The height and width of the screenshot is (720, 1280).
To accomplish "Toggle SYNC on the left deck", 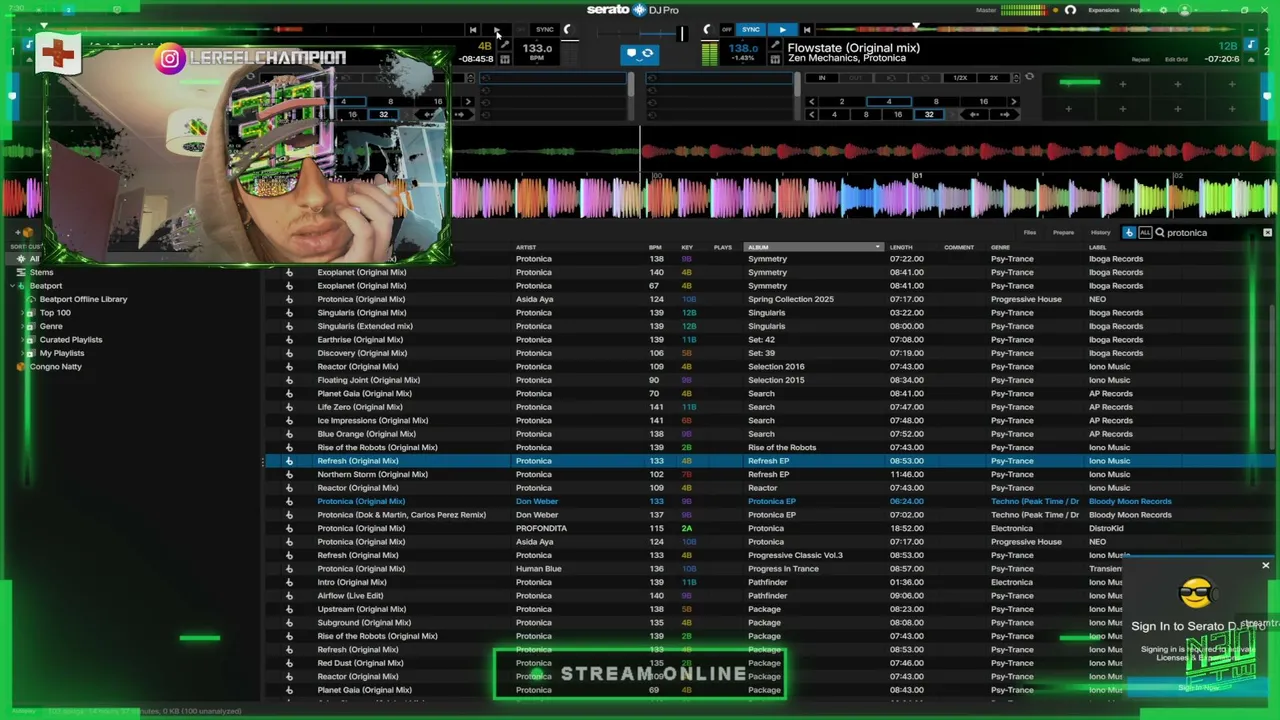I will 544,30.
